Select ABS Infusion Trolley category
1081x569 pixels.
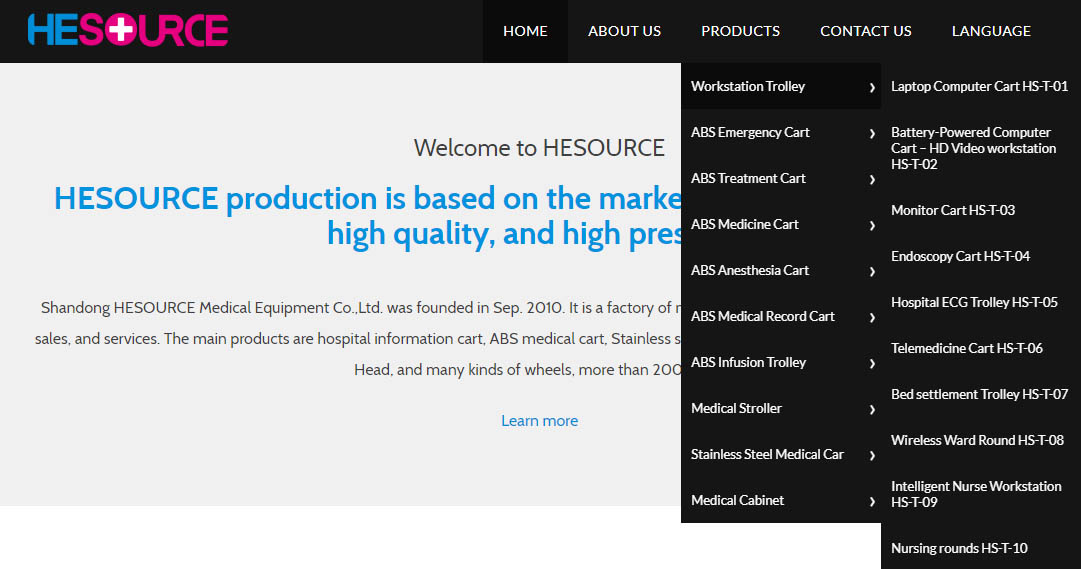tap(781, 362)
